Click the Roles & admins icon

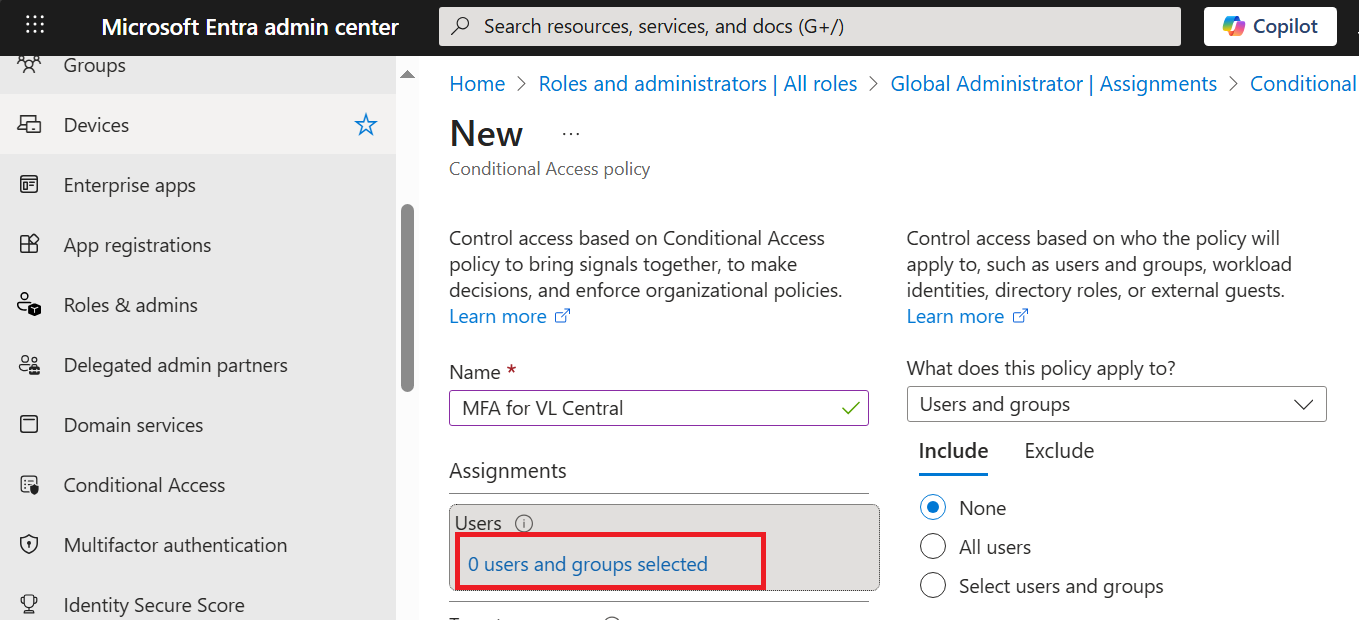[29, 305]
